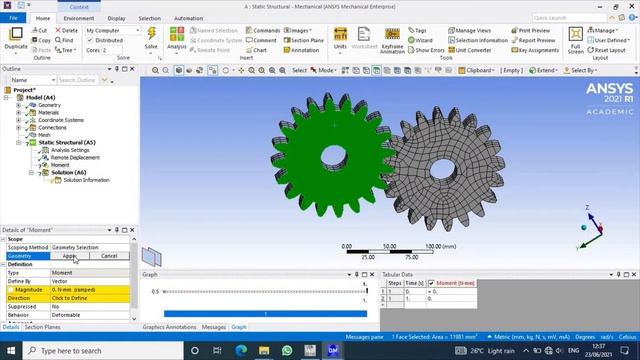The width and height of the screenshot is (640, 360).
Task: Expand the Connections tree node
Action: pos(18,128)
